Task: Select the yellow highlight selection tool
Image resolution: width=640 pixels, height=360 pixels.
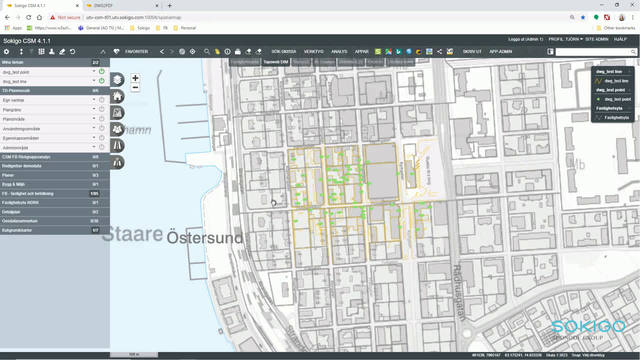Action: pyautogui.click(x=217, y=52)
